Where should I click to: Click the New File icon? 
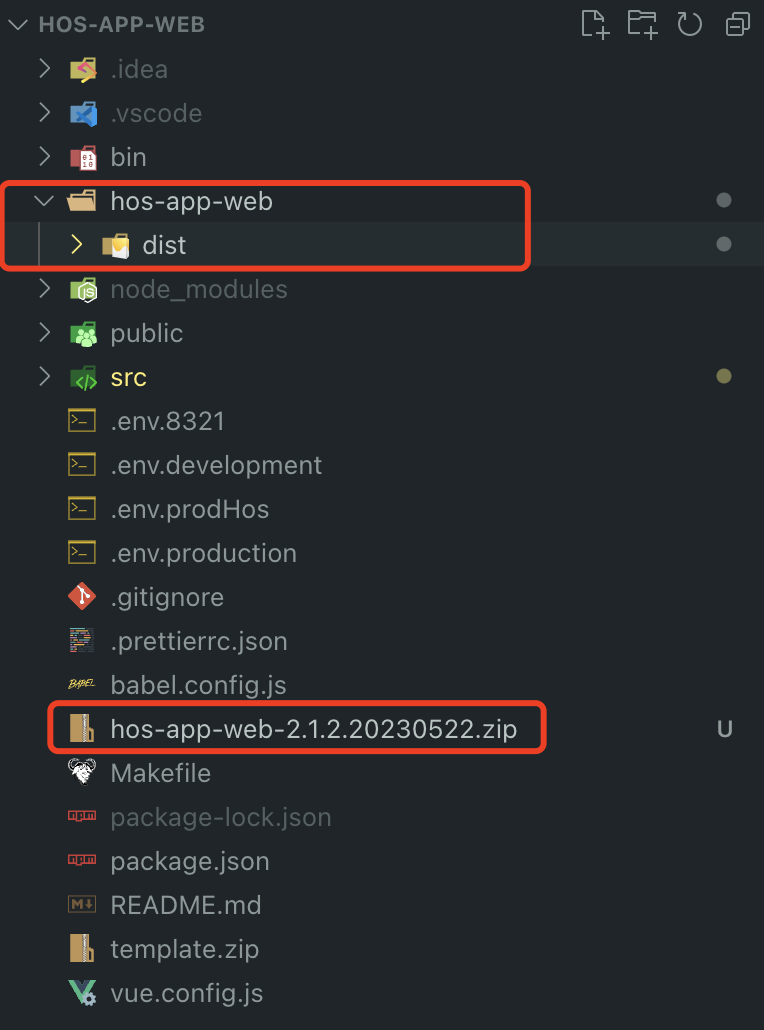tap(595, 24)
